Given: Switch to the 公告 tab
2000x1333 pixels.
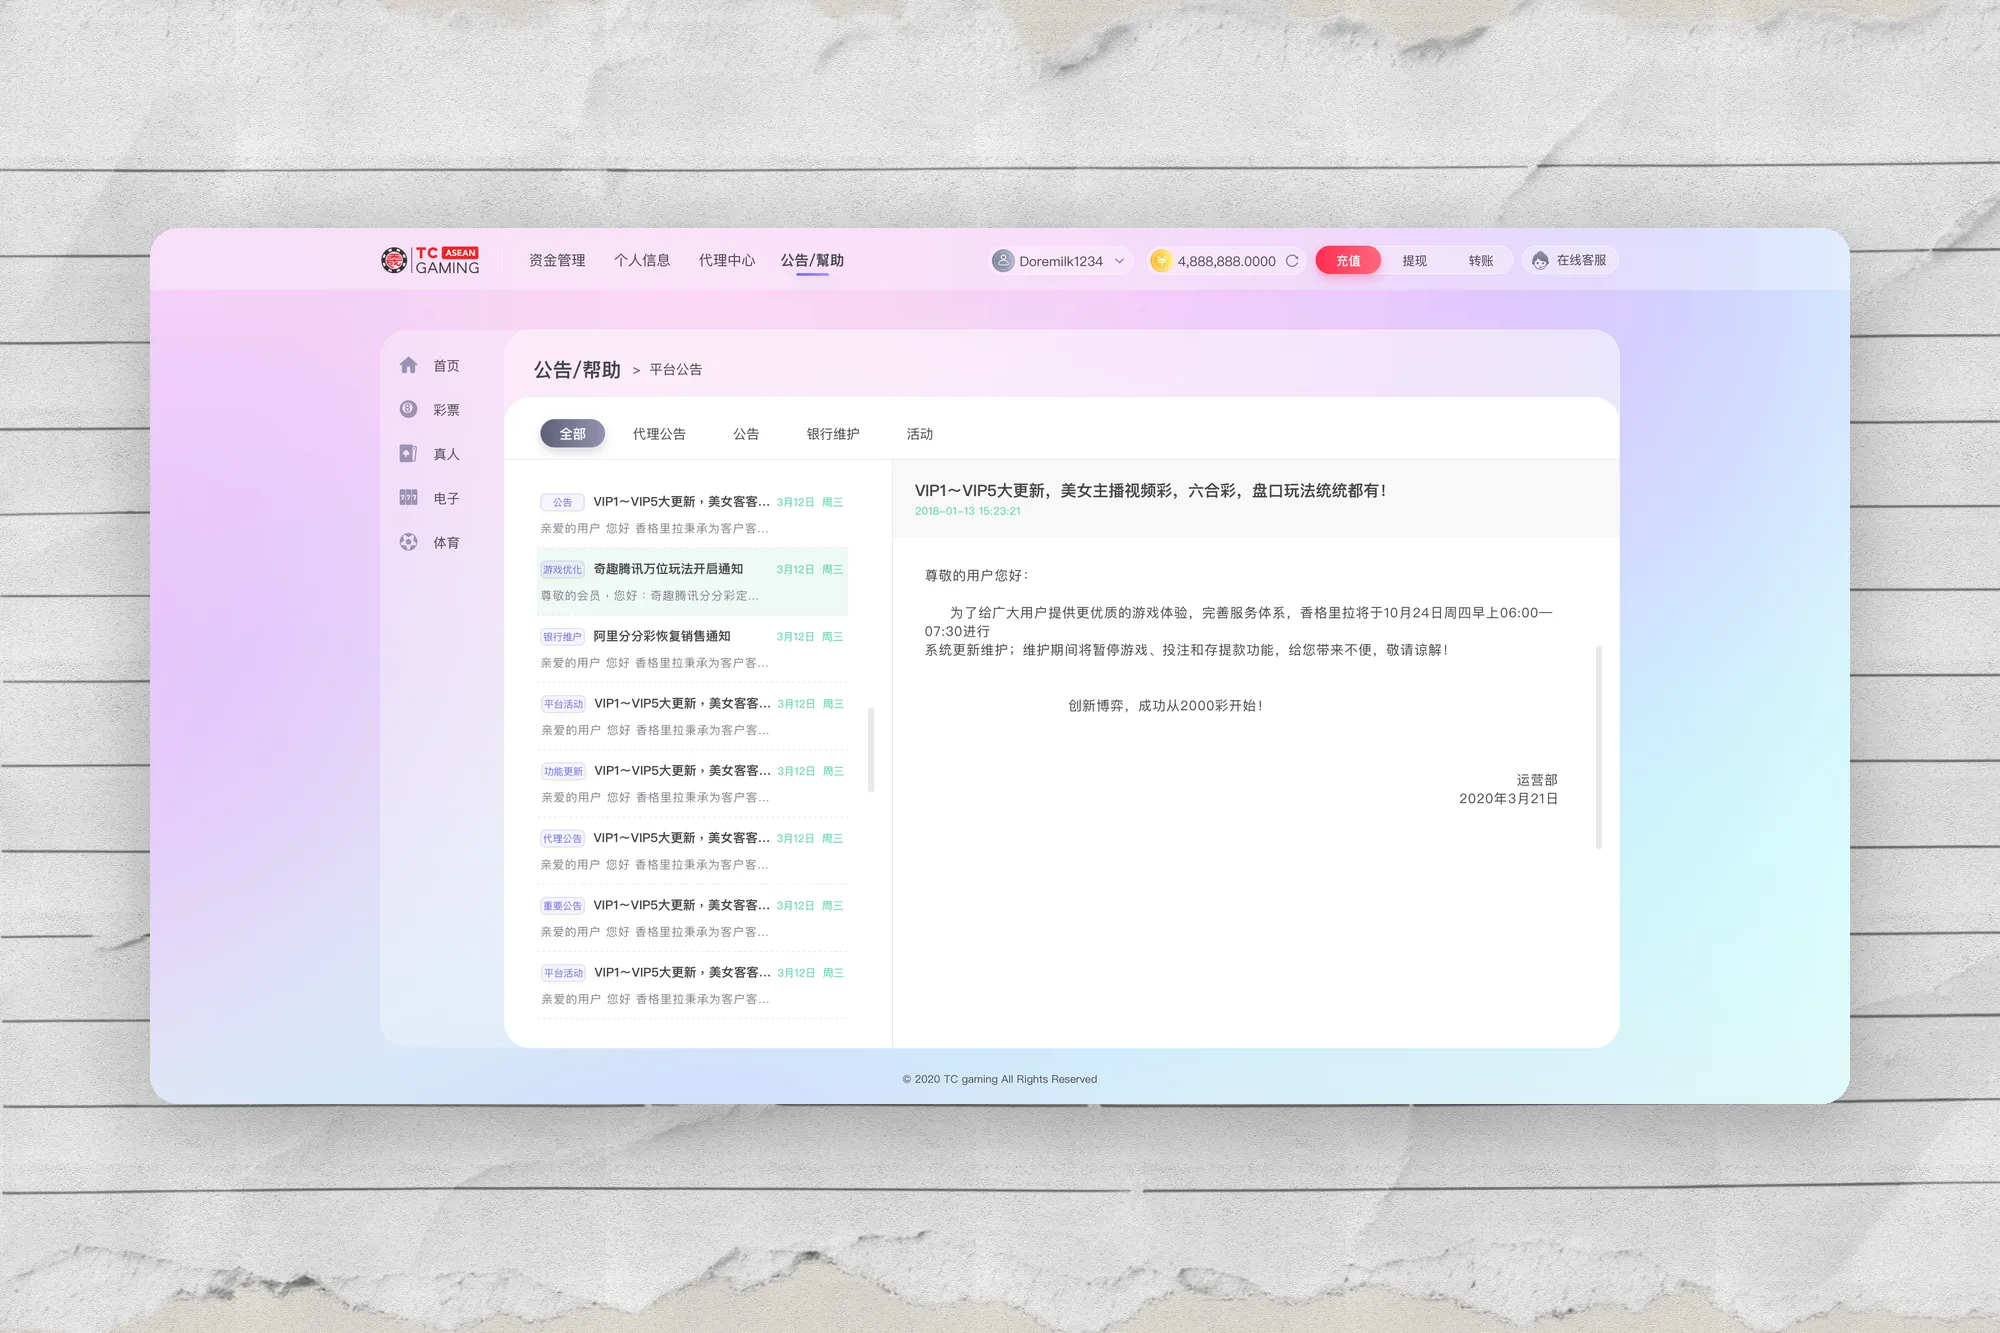Looking at the screenshot, I should point(746,433).
